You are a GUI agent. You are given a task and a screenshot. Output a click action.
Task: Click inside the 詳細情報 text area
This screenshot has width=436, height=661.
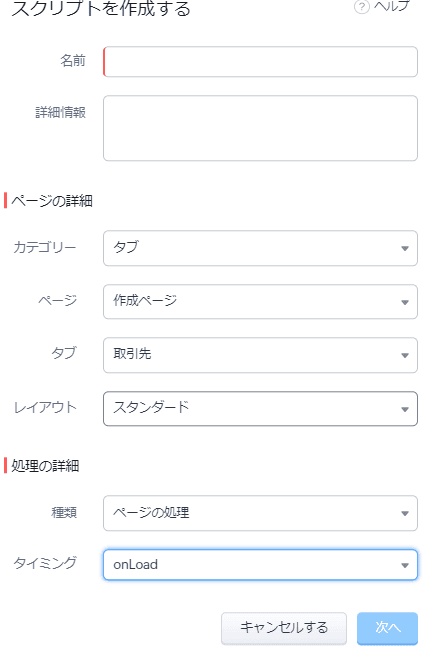(260, 128)
